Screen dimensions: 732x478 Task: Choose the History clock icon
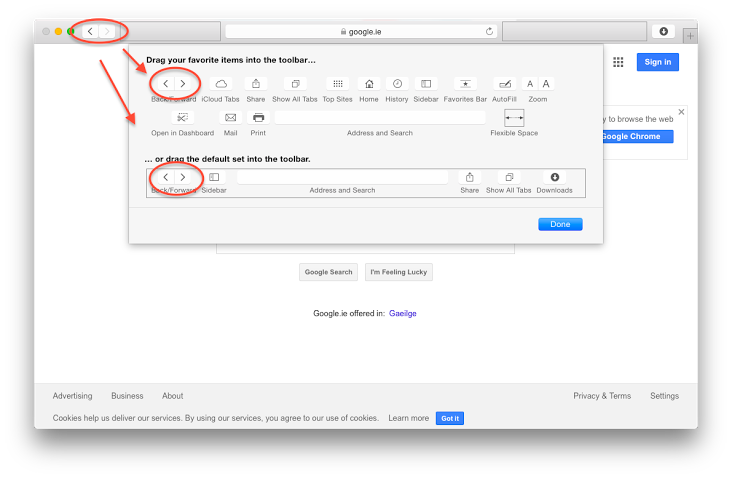[x=397, y=84]
